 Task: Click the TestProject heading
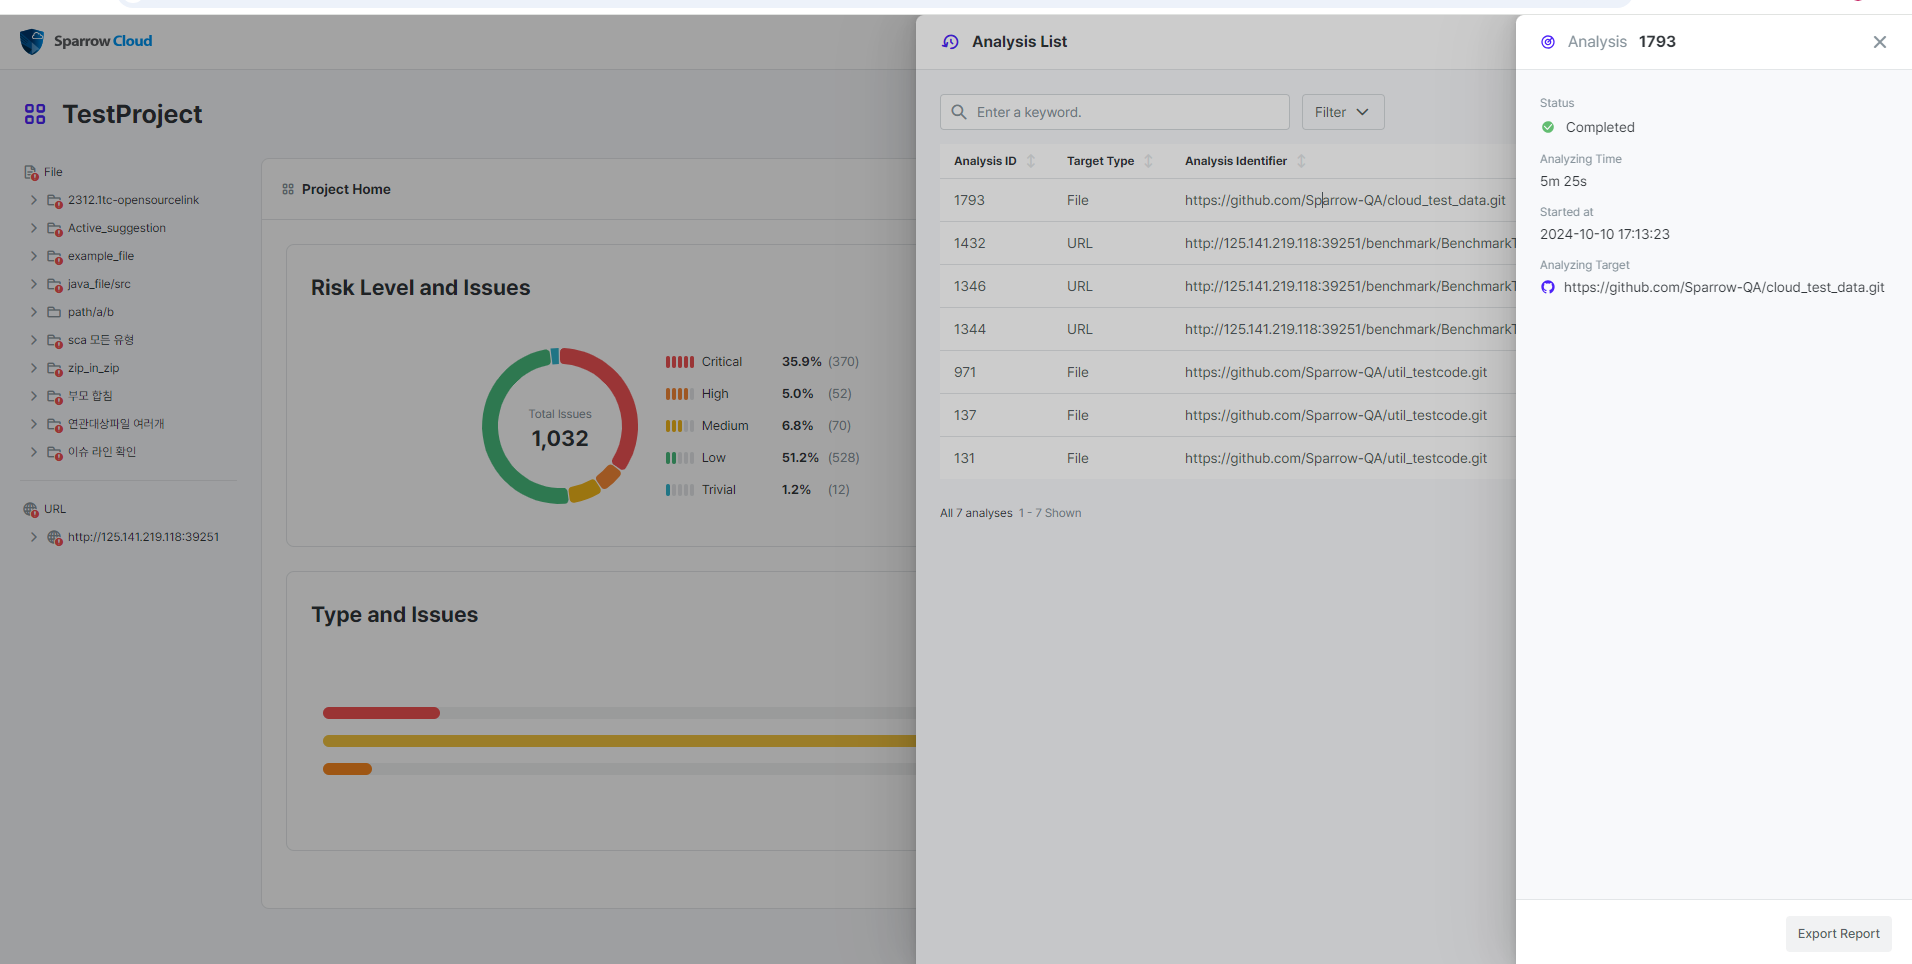(132, 114)
